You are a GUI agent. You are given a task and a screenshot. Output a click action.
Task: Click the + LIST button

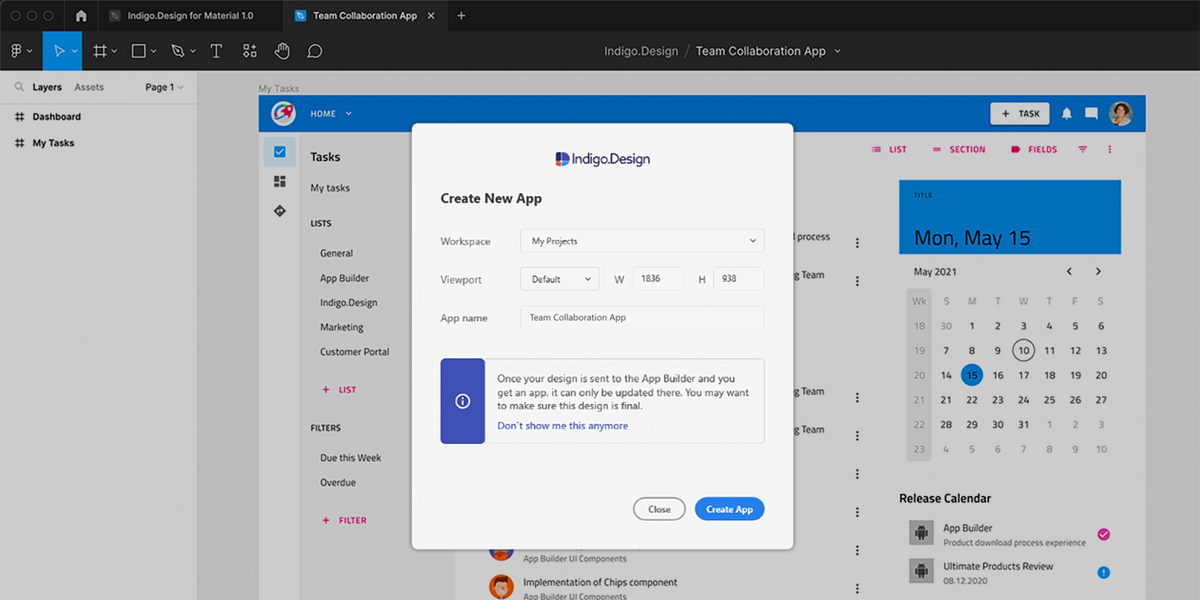click(339, 390)
